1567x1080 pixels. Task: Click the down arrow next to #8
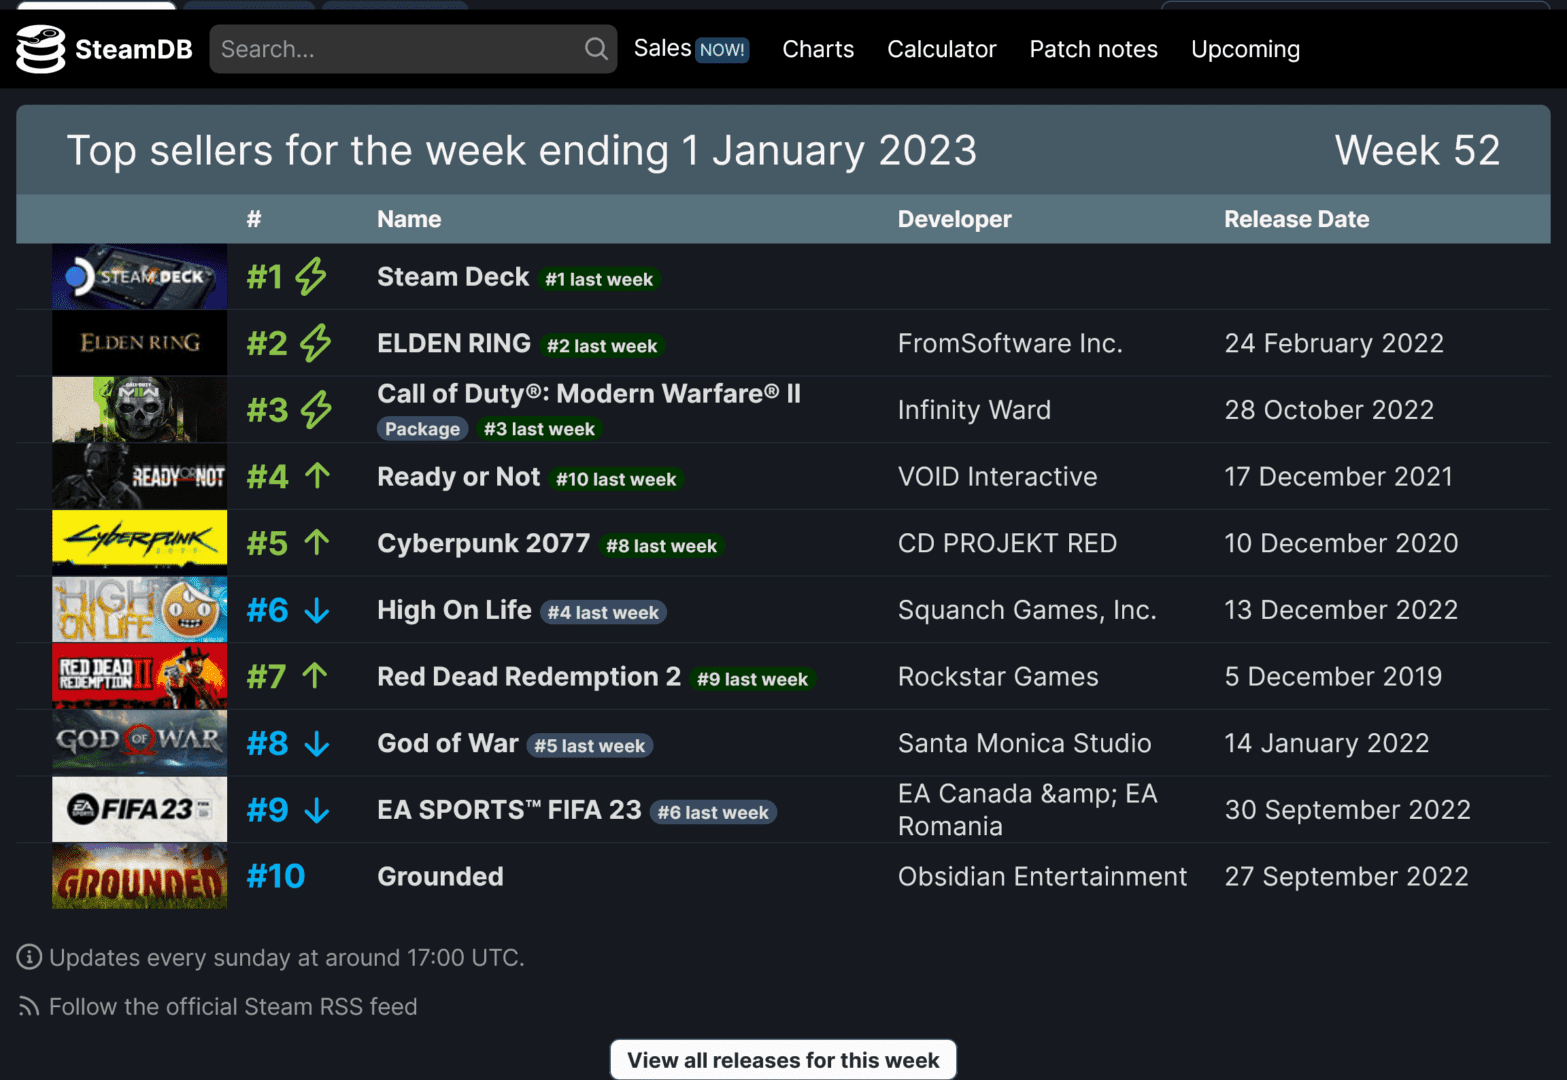coord(317,743)
